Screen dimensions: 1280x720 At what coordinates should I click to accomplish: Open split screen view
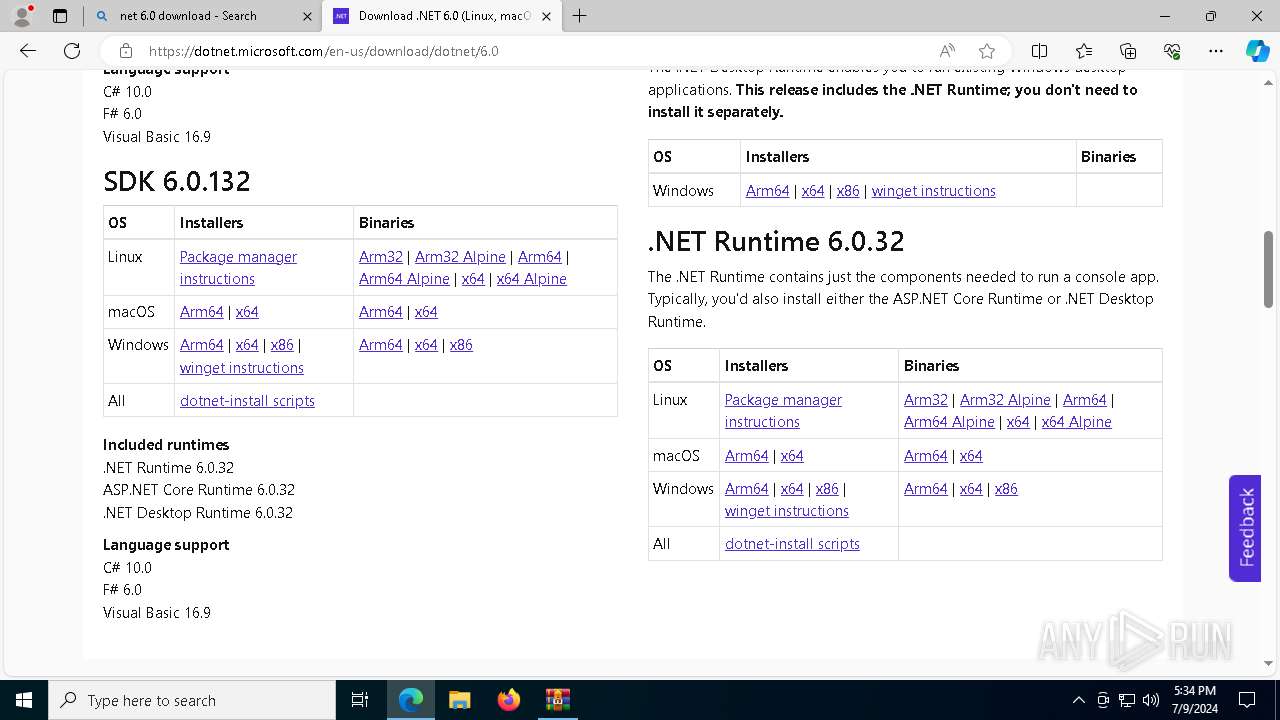1040,51
